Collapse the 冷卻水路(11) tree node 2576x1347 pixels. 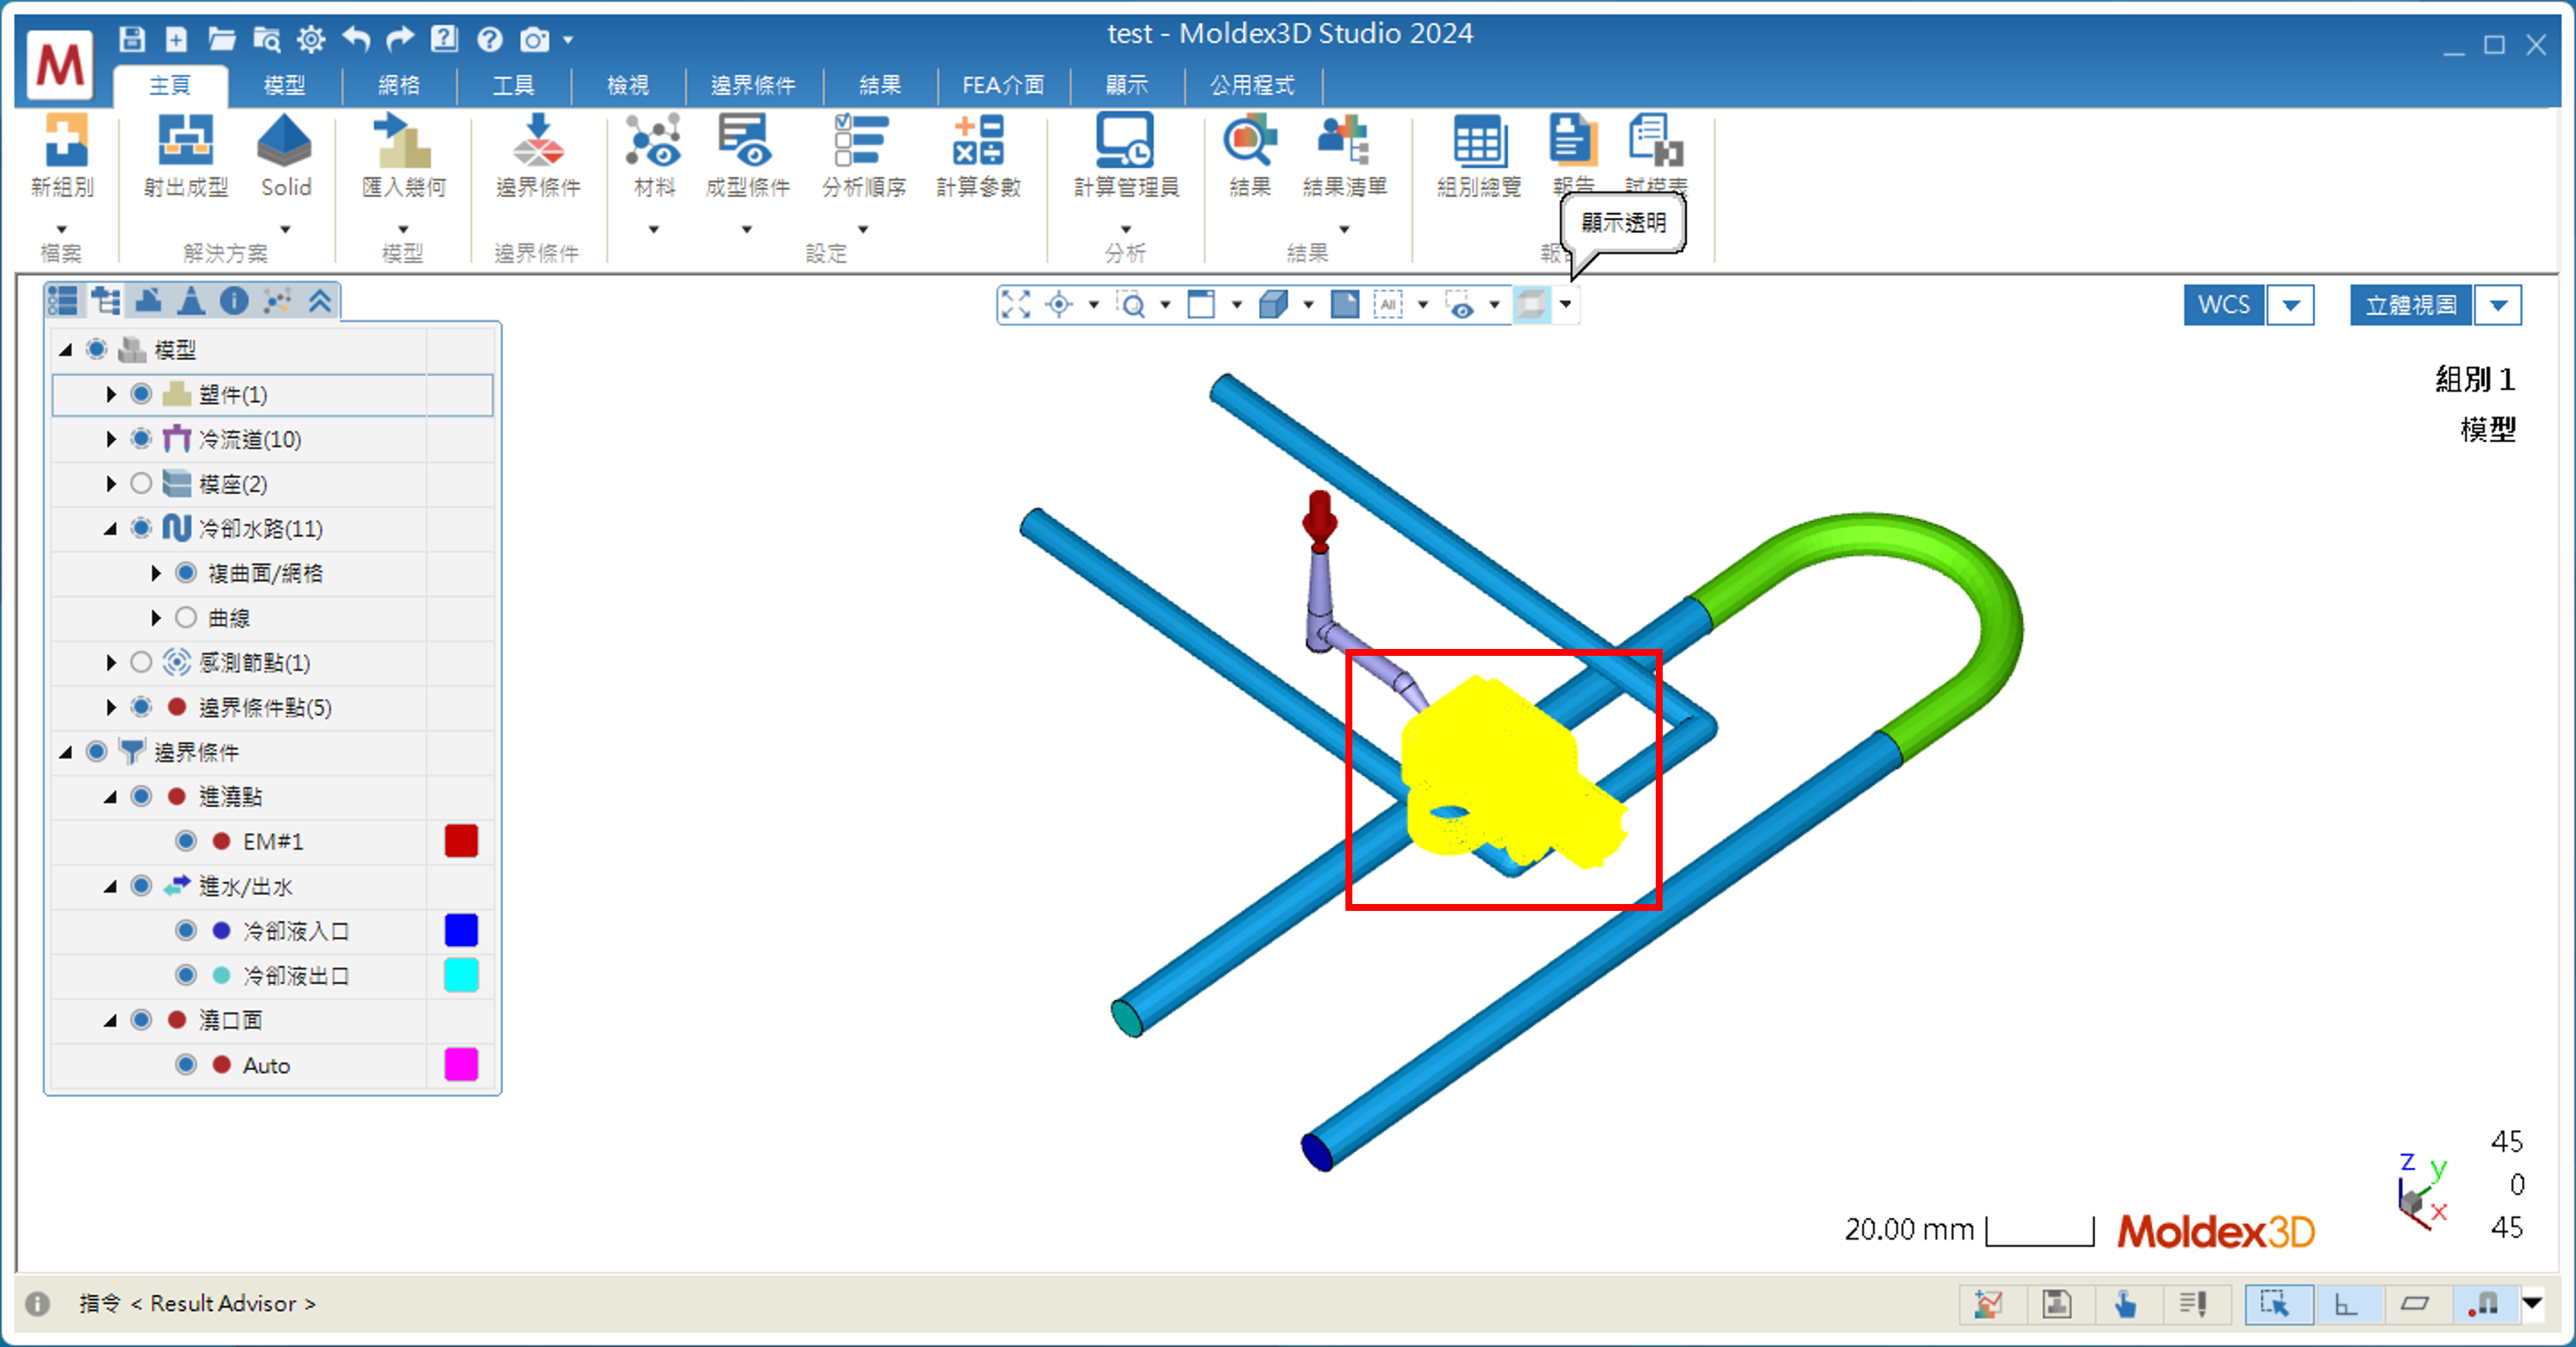110,529
